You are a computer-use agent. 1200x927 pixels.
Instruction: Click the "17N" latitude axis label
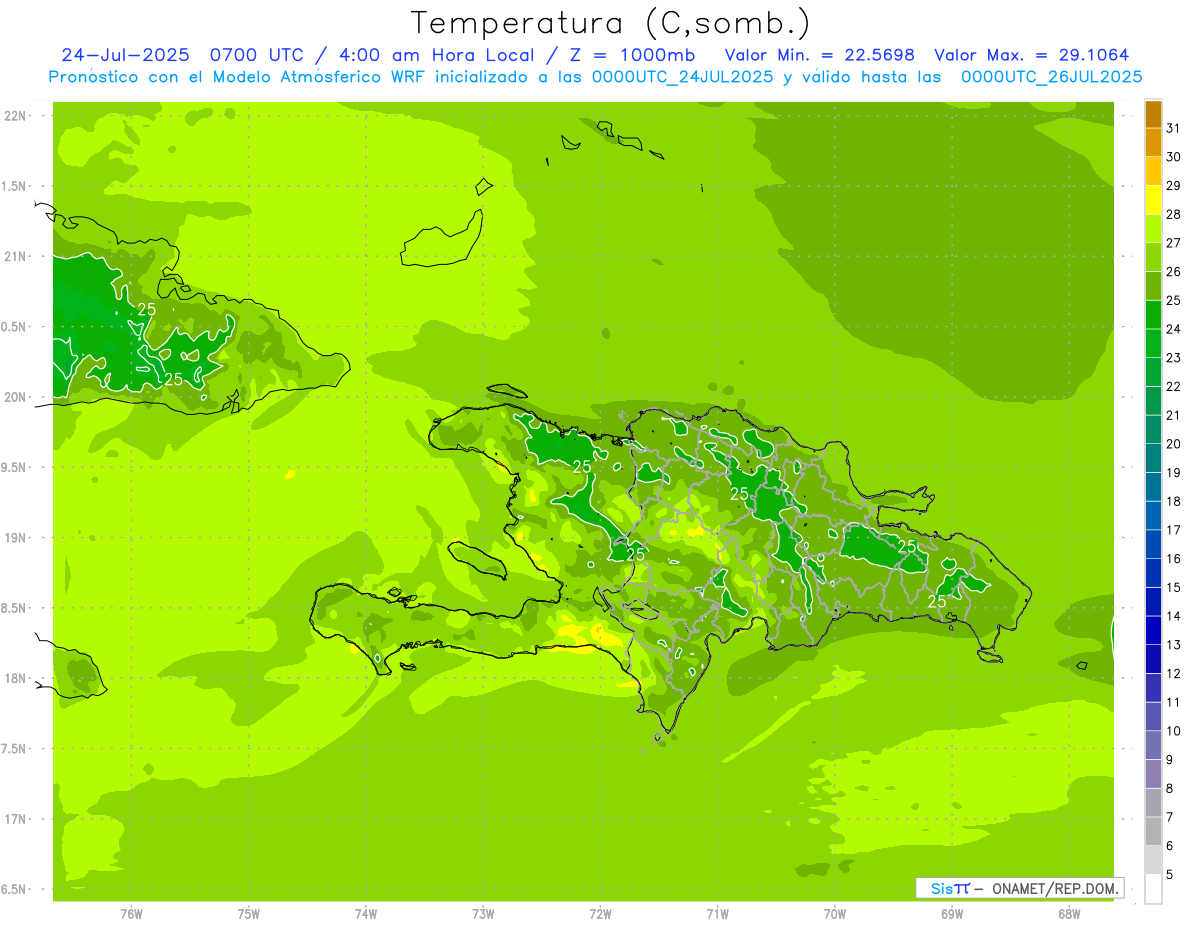tap(14, 819)
